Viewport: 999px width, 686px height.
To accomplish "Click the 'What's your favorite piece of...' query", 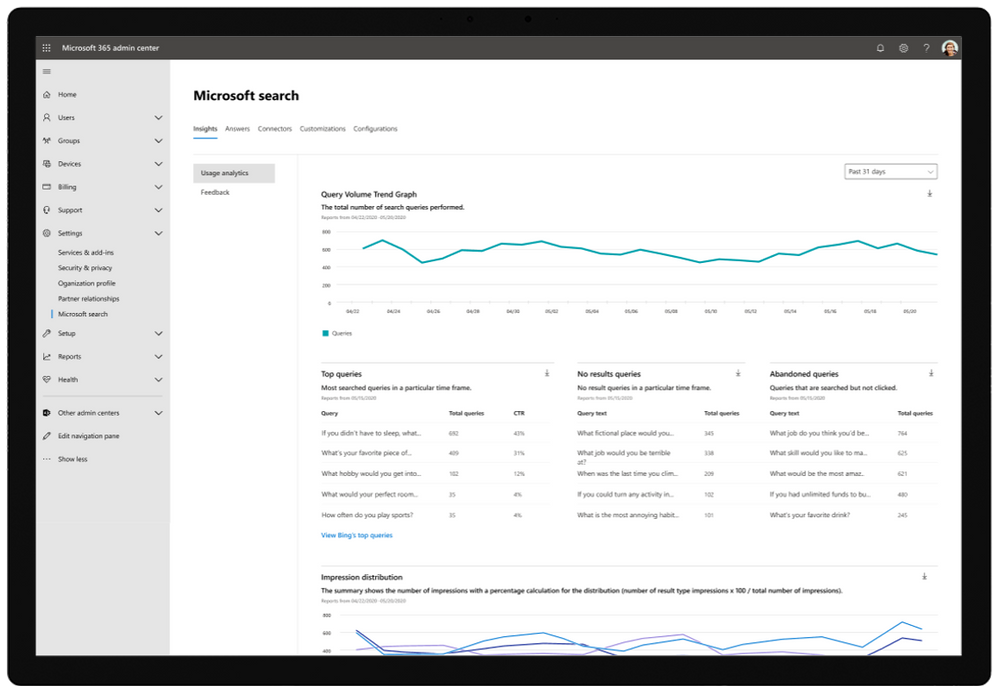I will [x=366, y=453].
